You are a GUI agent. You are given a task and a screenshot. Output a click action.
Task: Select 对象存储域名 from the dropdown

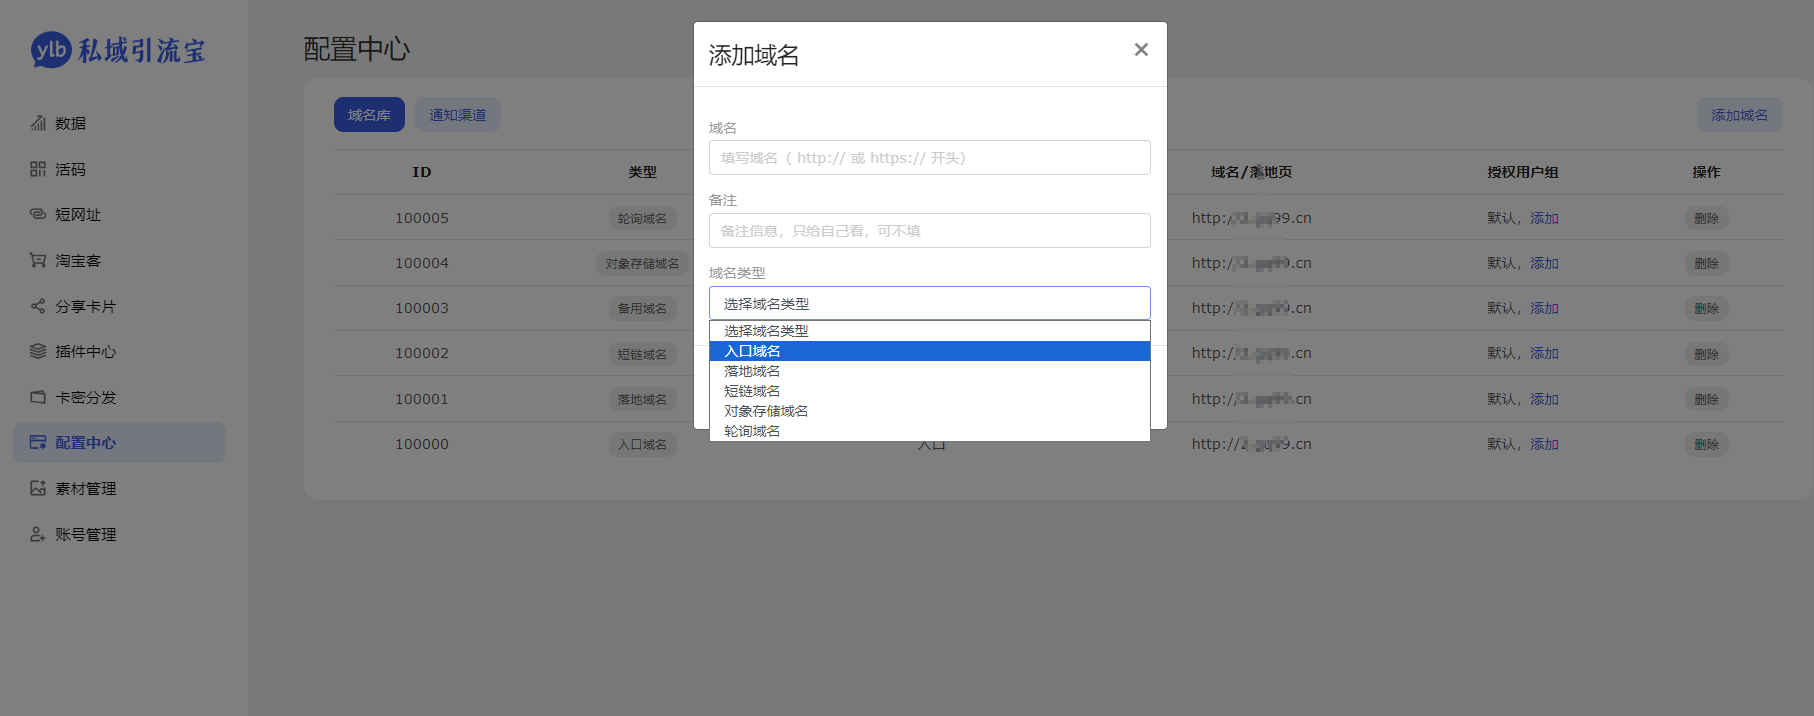(x=930, y=411)
